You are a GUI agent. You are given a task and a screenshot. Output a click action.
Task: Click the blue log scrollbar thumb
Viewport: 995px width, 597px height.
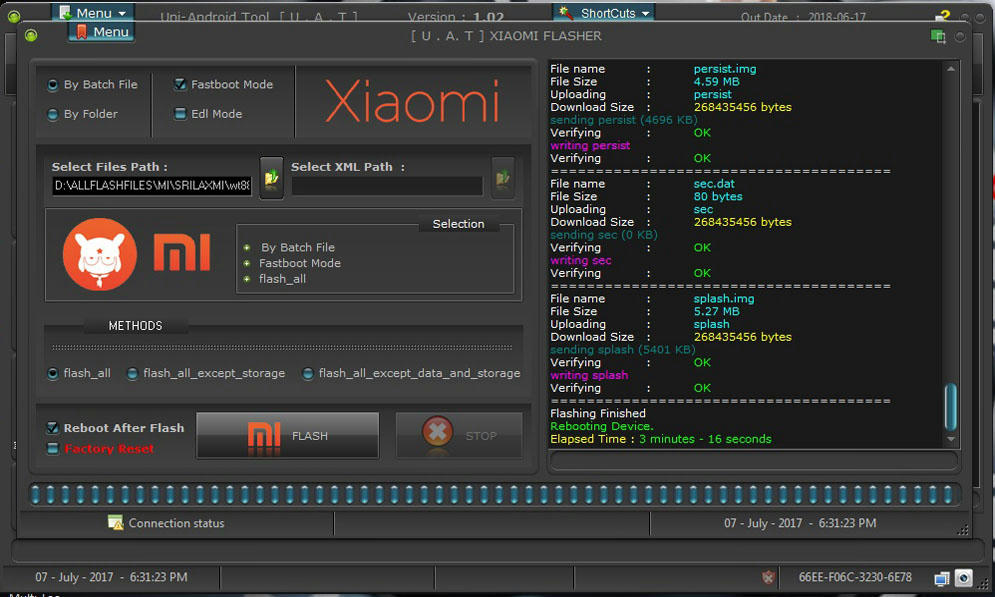coord(951,407)
